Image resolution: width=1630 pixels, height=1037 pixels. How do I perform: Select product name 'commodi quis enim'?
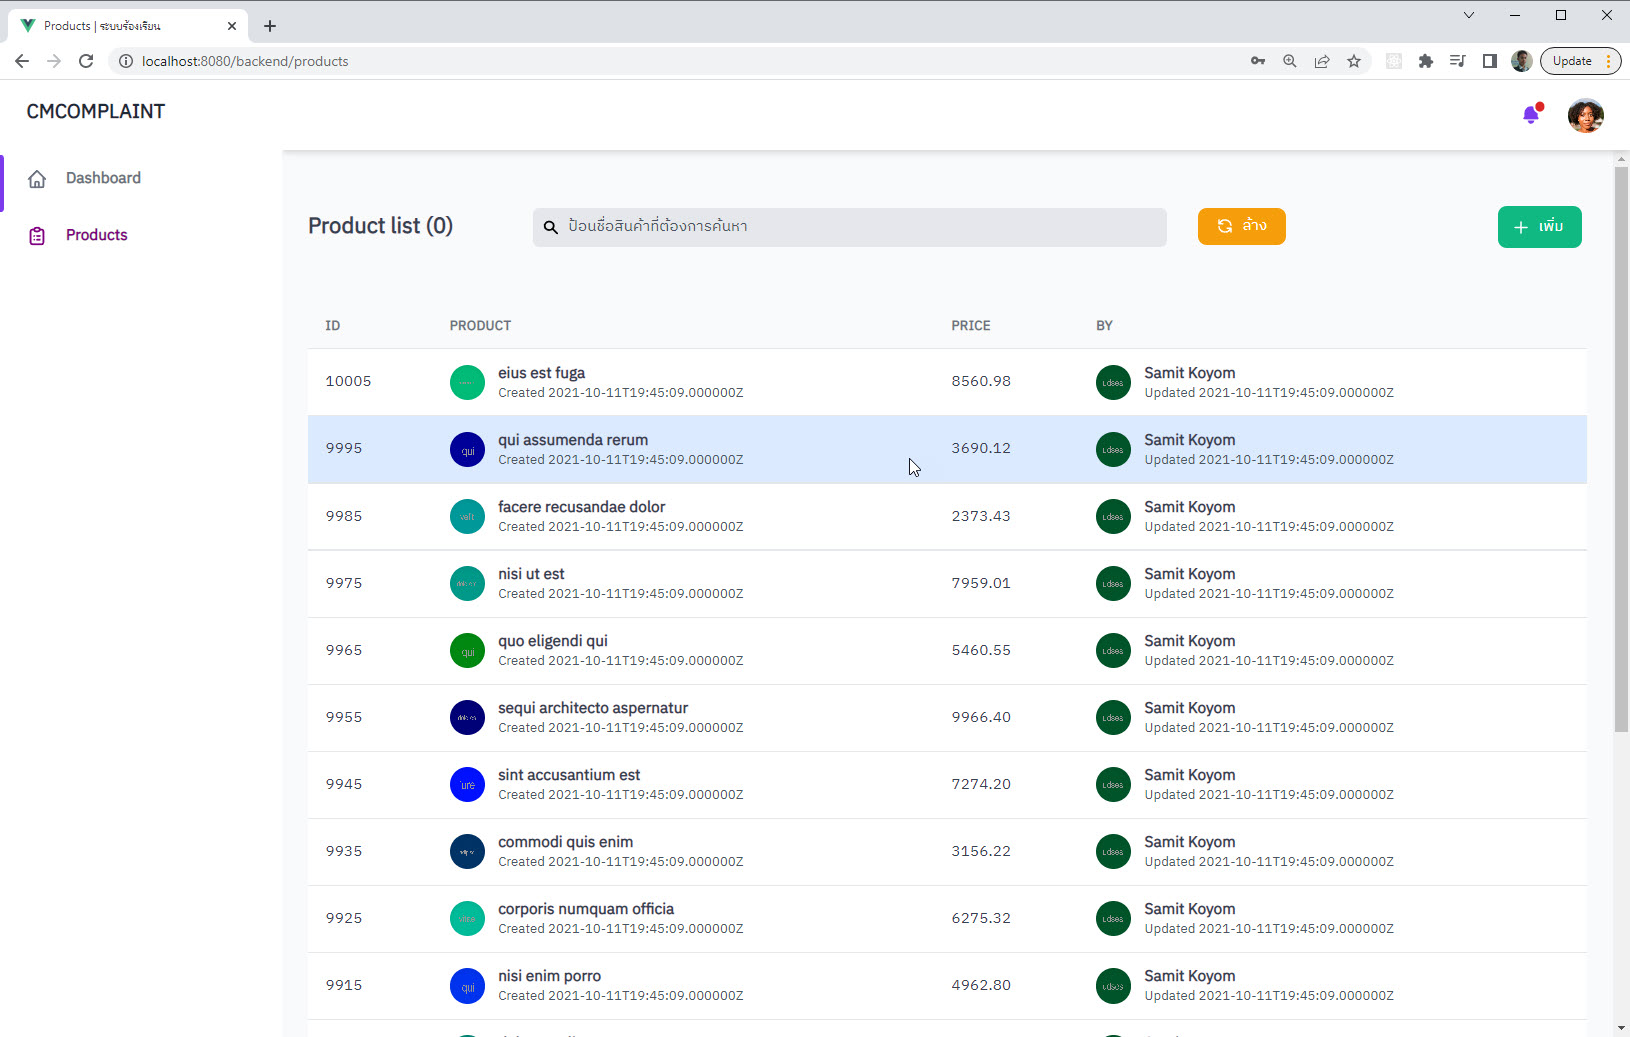[565, 842]
